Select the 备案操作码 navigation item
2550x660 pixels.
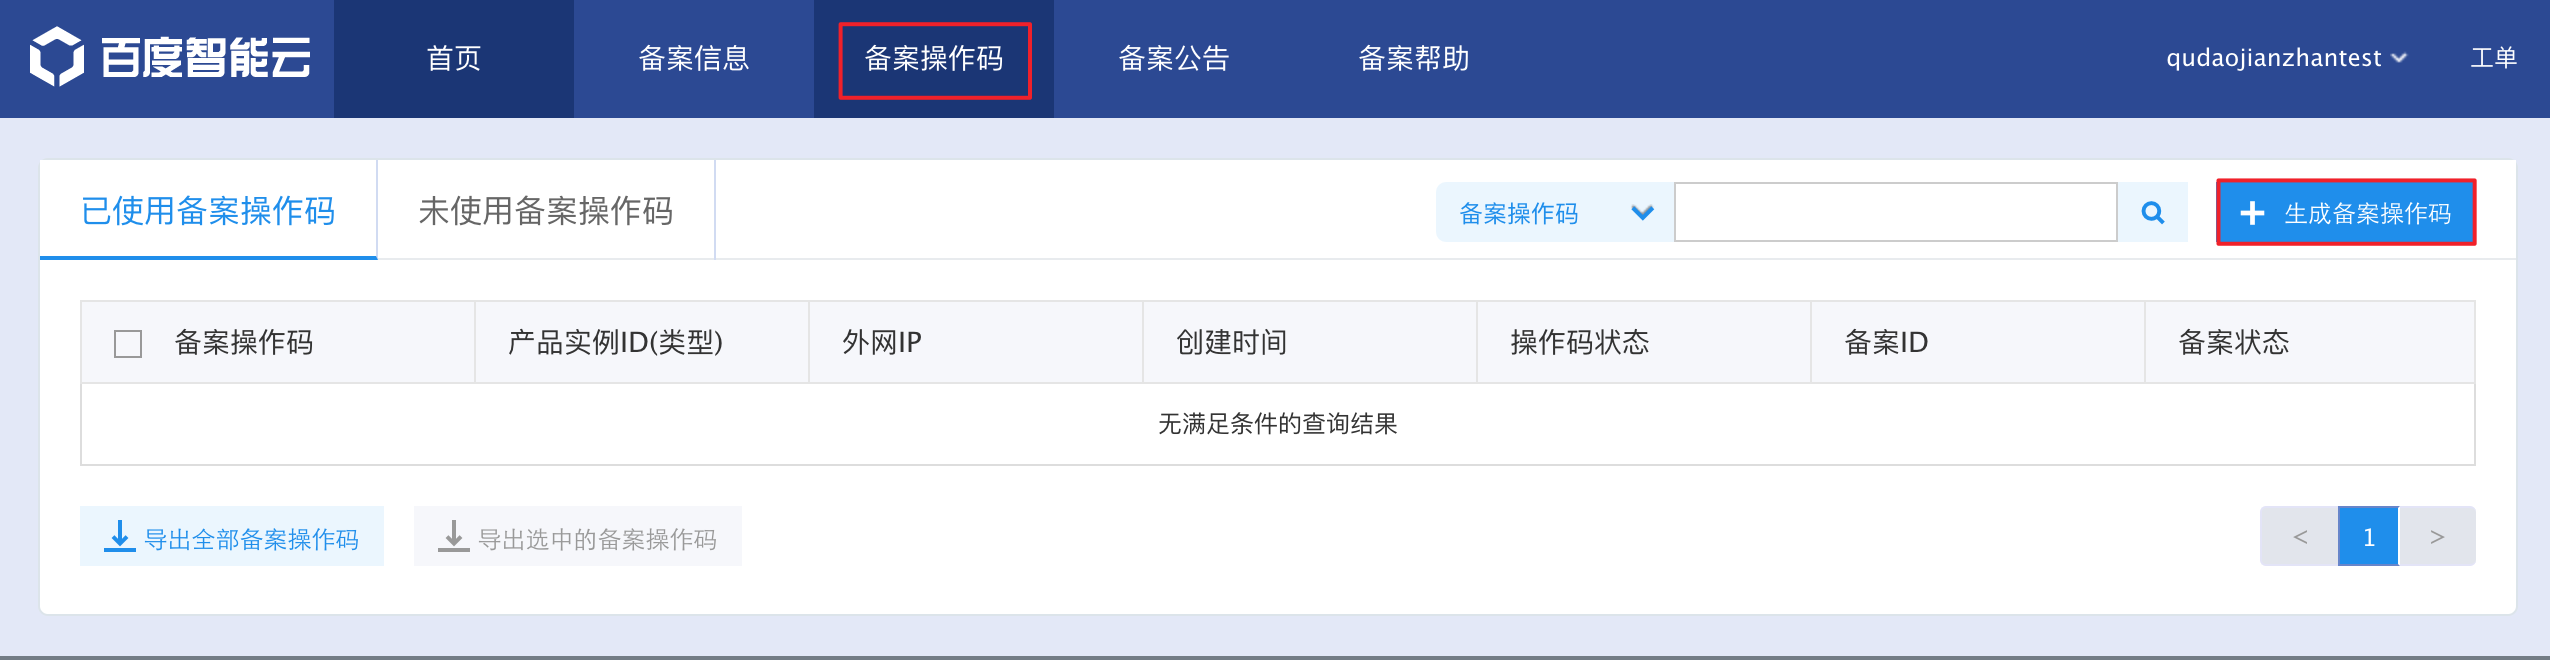pyautogui.click(x=934, y=58)
